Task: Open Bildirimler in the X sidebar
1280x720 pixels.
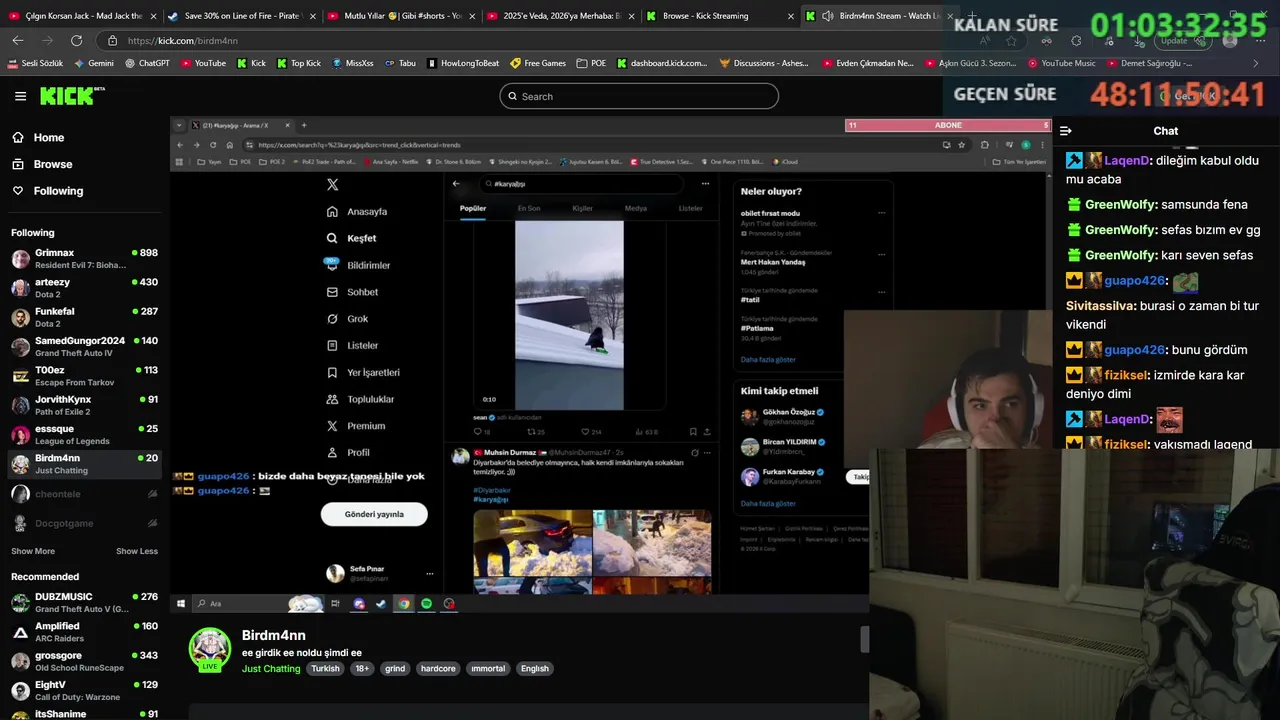Action: click(357, 265)
